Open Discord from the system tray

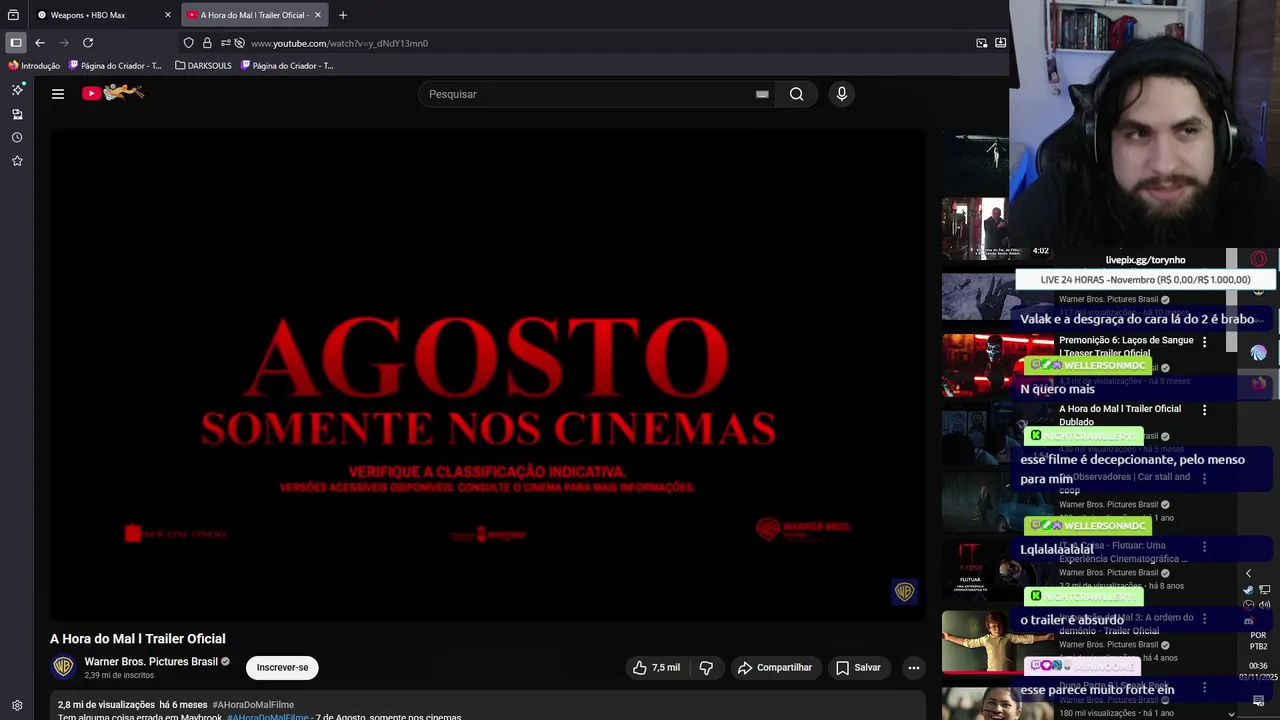1249,621
